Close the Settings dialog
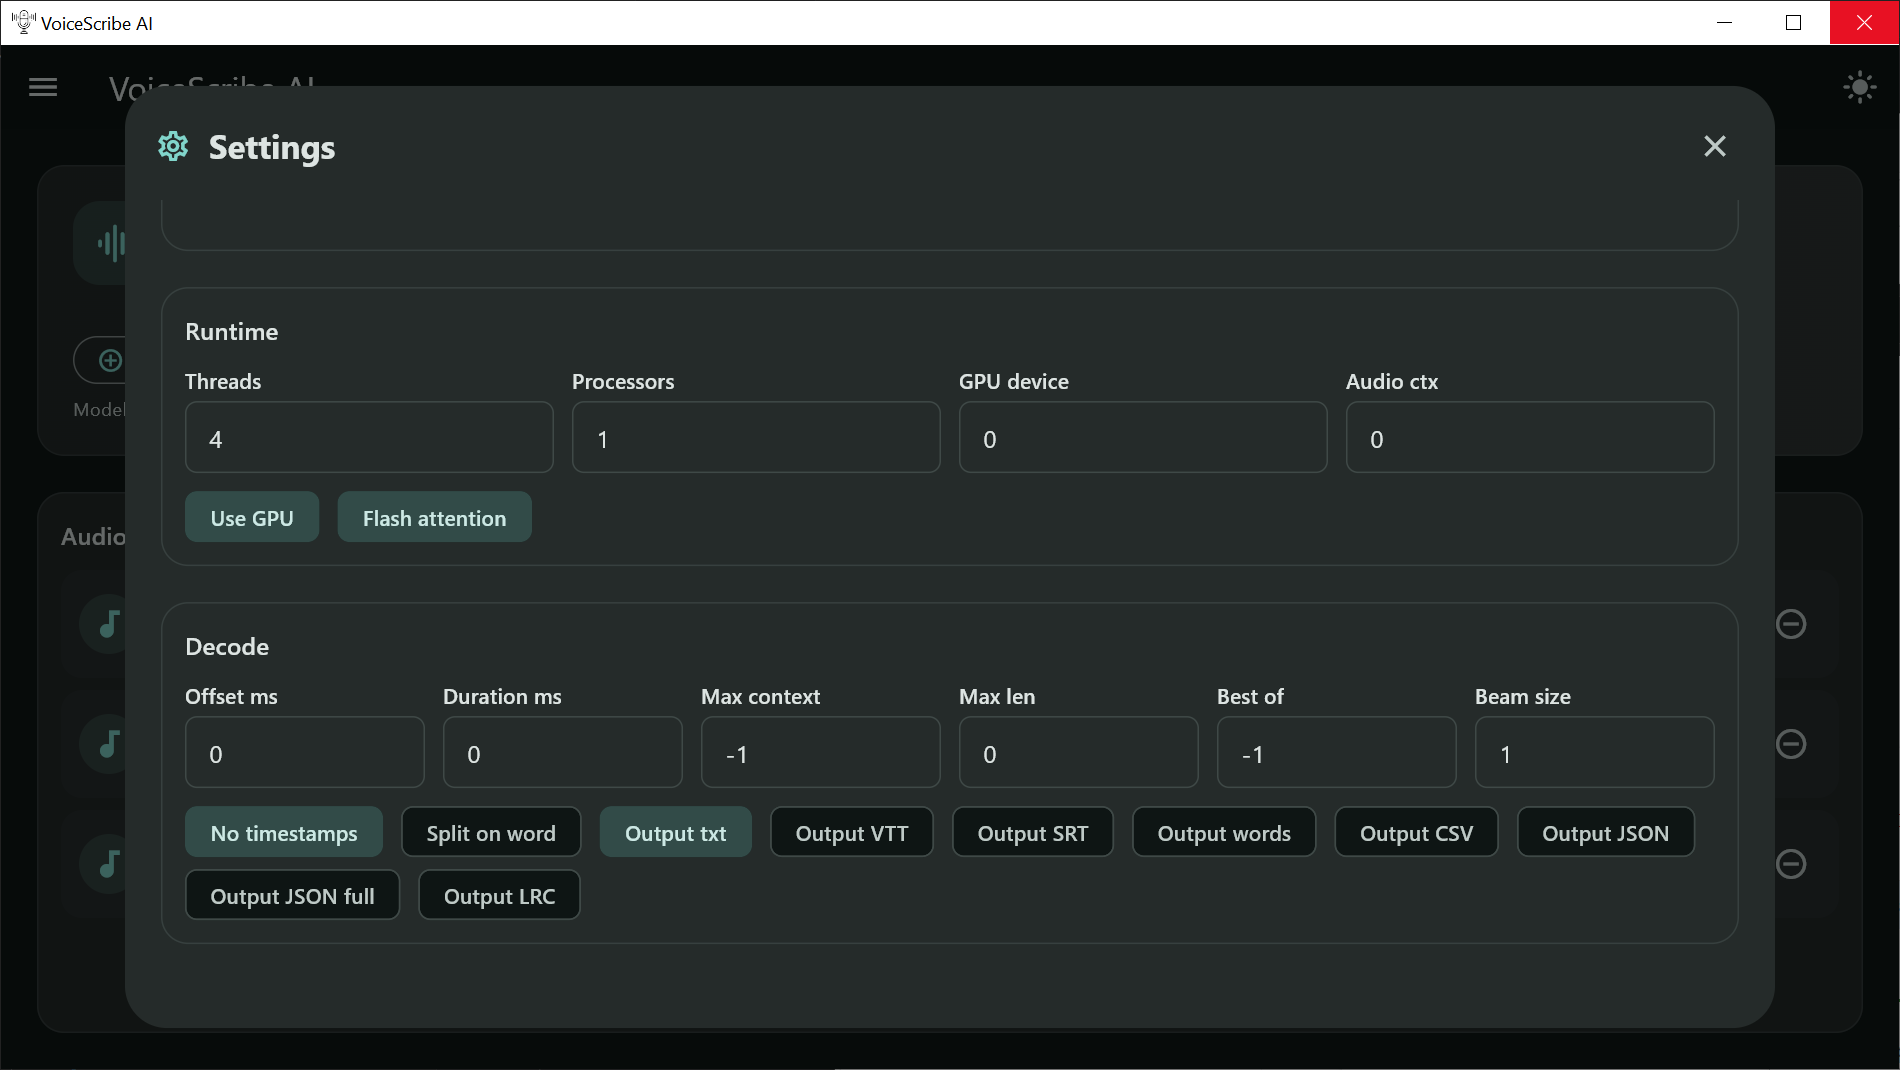The image size is (1900, 1070). point(1714,146)
